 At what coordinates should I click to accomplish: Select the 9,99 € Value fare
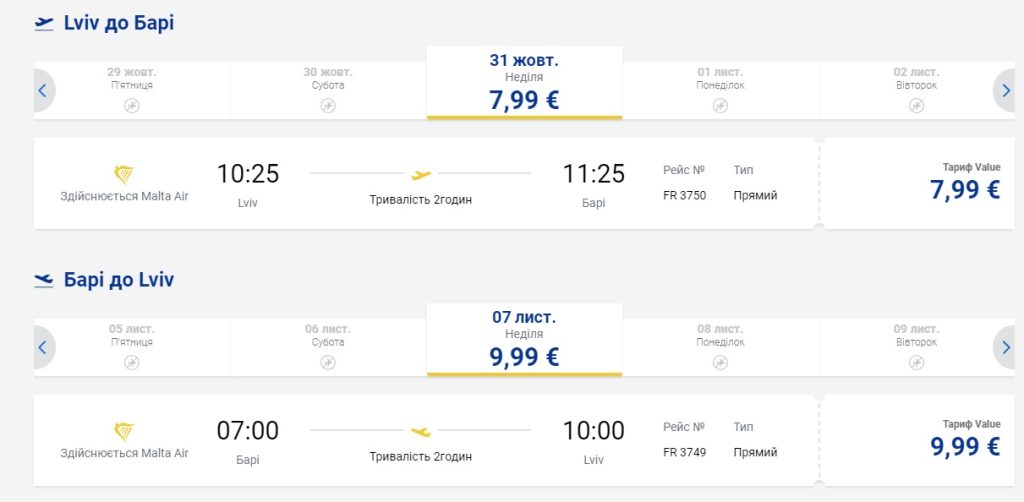(x=965, y=446)
